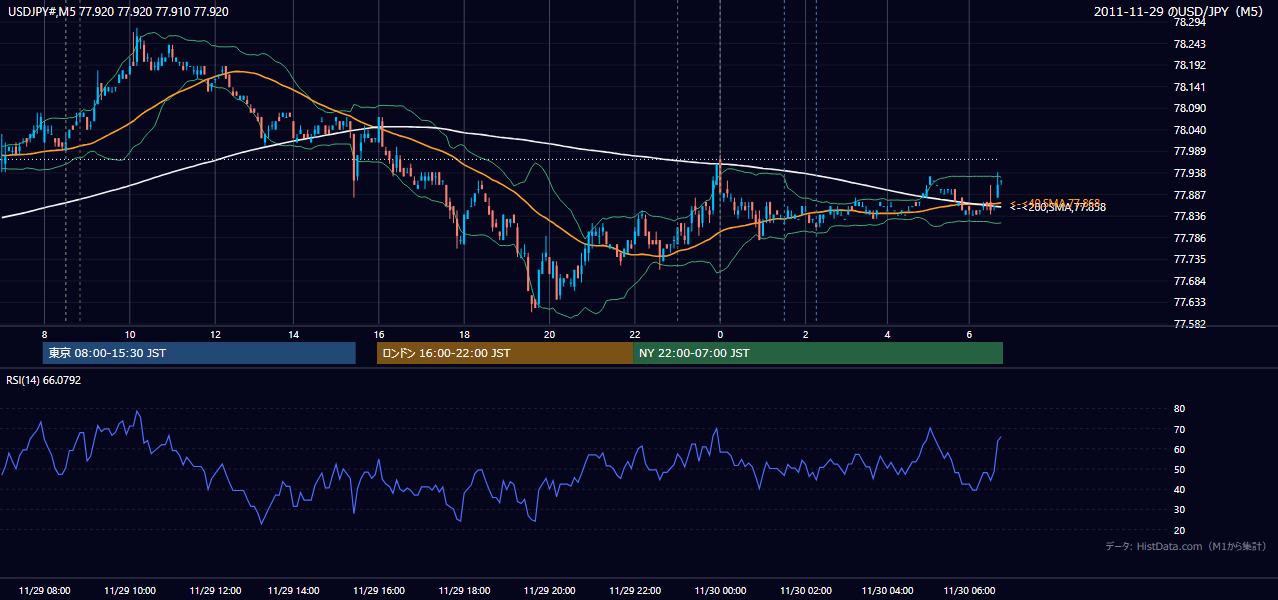Select the ロンドン 16:00-22:00 JST session bar
Viewport: 1278px width, 600px height.
point(505,353)
